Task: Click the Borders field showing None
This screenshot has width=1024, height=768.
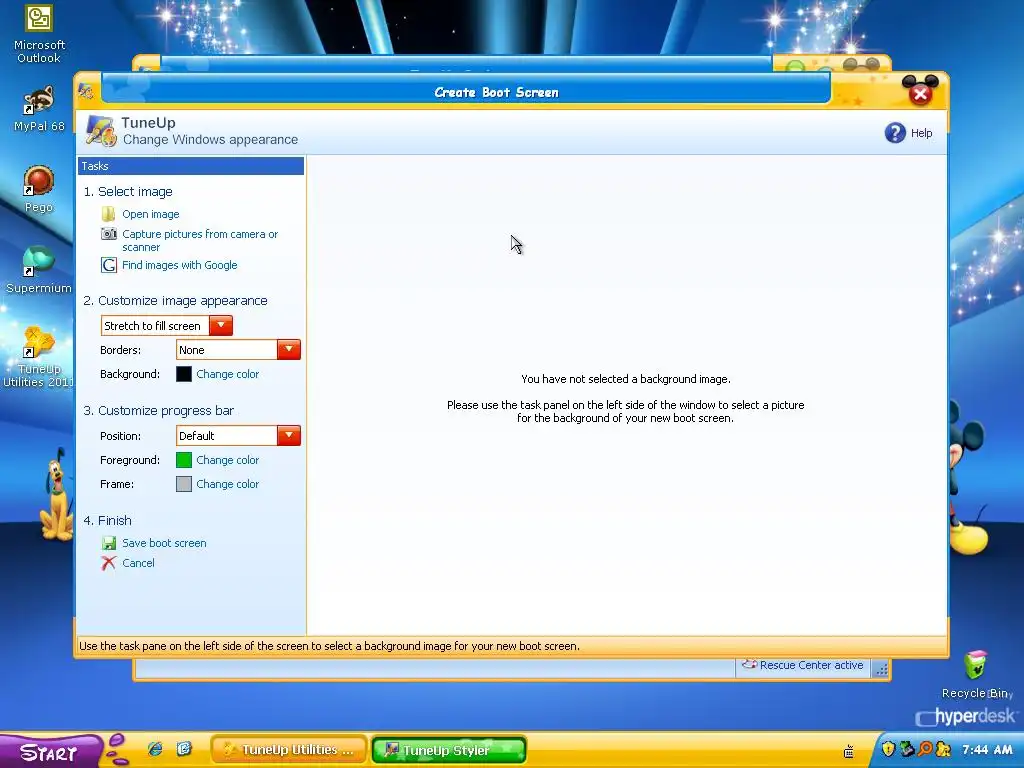Action: [x=227, y=349]
